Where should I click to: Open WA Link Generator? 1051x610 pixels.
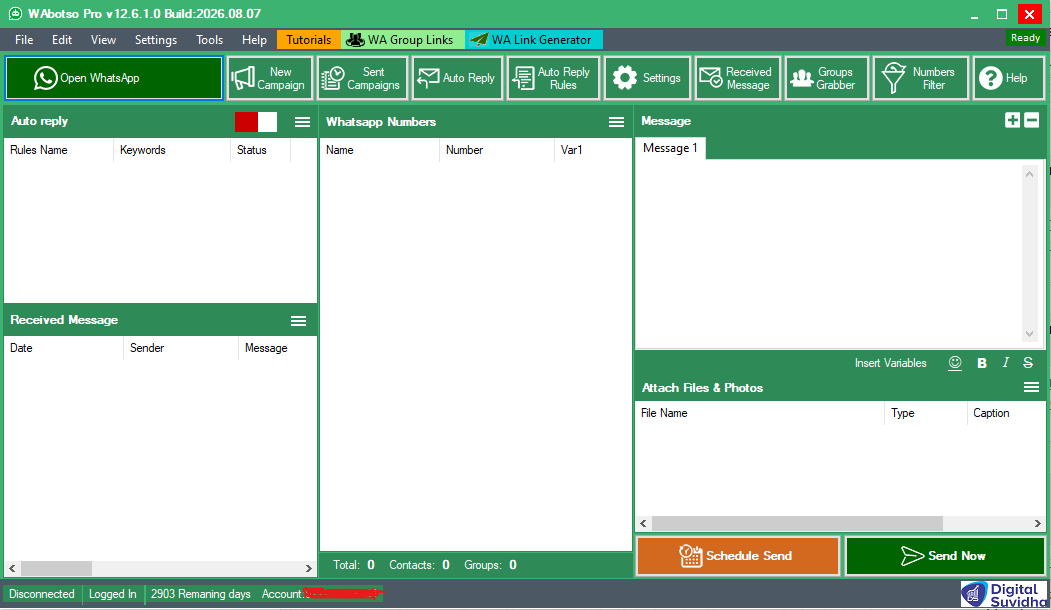tap(534, 40)
